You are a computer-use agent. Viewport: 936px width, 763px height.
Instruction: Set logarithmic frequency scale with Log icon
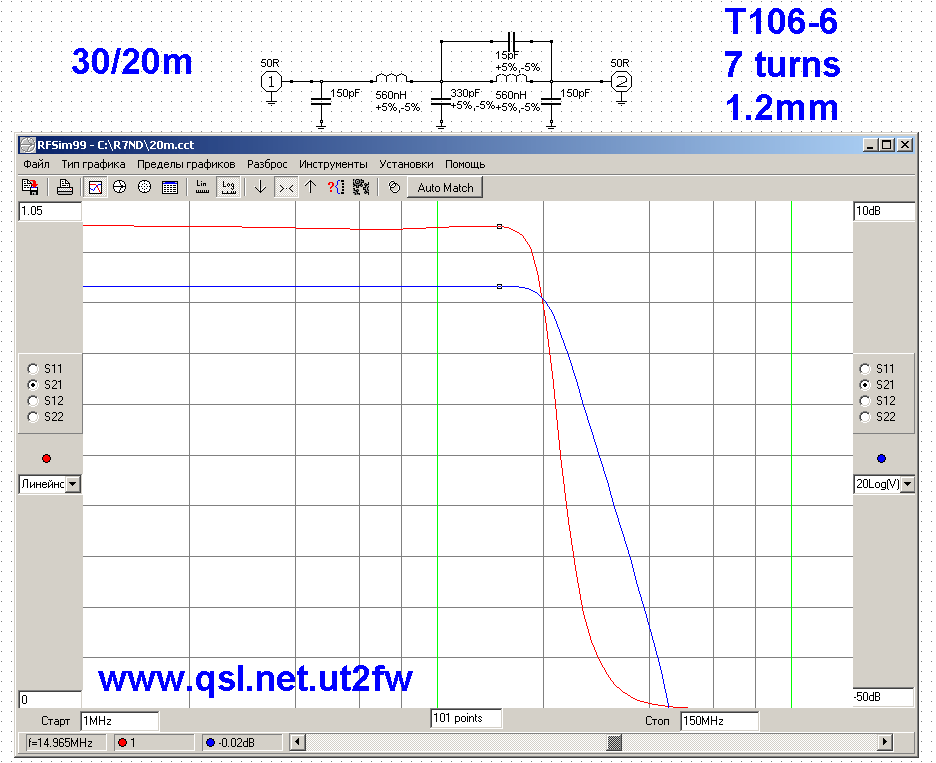point(228,187)
